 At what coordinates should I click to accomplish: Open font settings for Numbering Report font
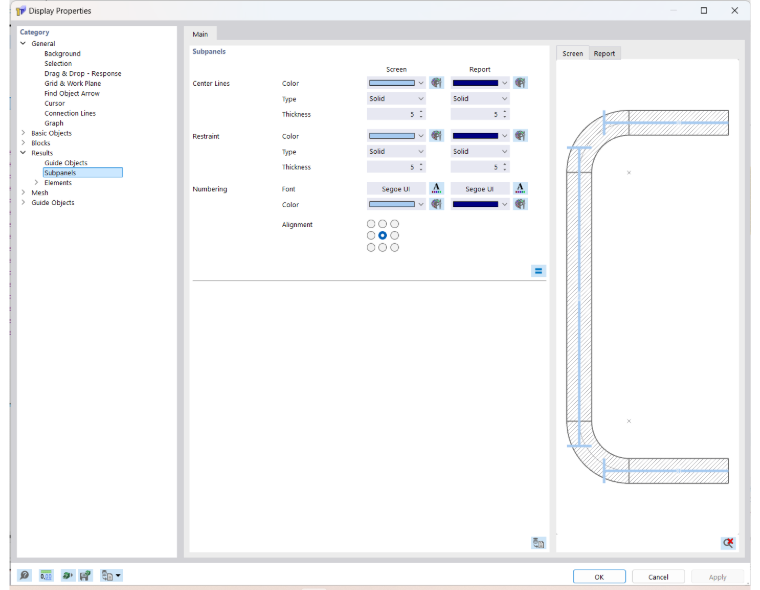[x=520, y=189]
